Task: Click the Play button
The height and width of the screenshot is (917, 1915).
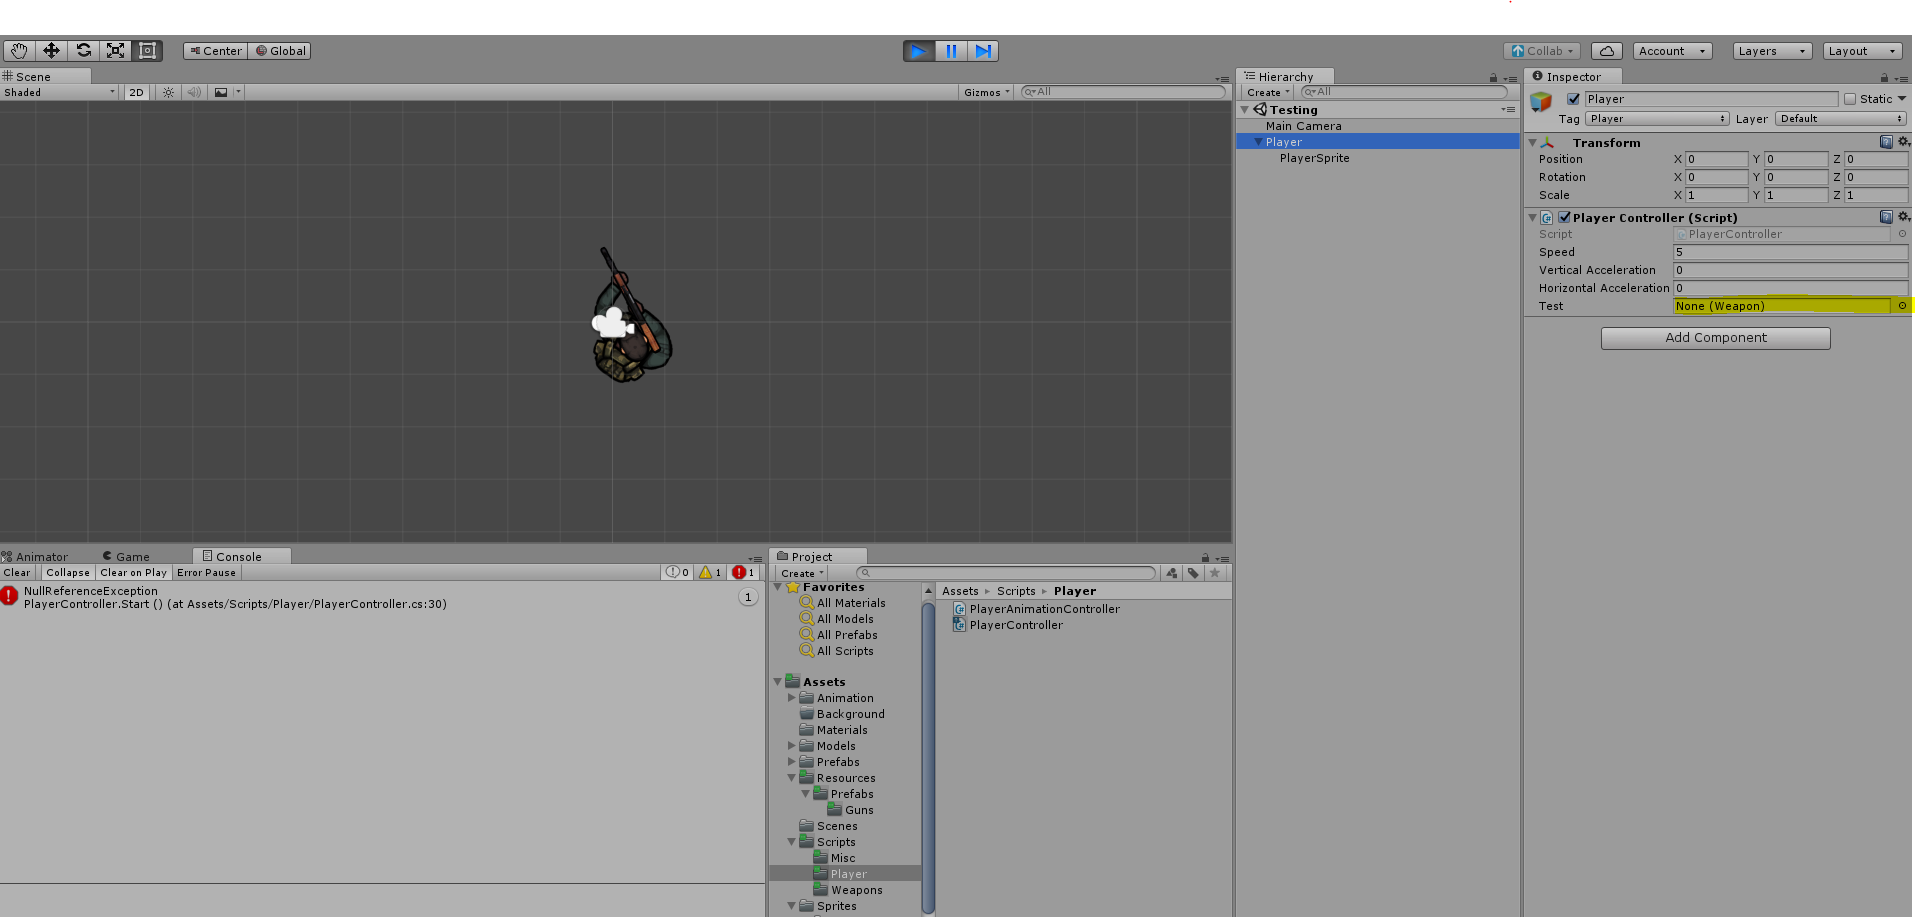Action: [x=918, y=51]
